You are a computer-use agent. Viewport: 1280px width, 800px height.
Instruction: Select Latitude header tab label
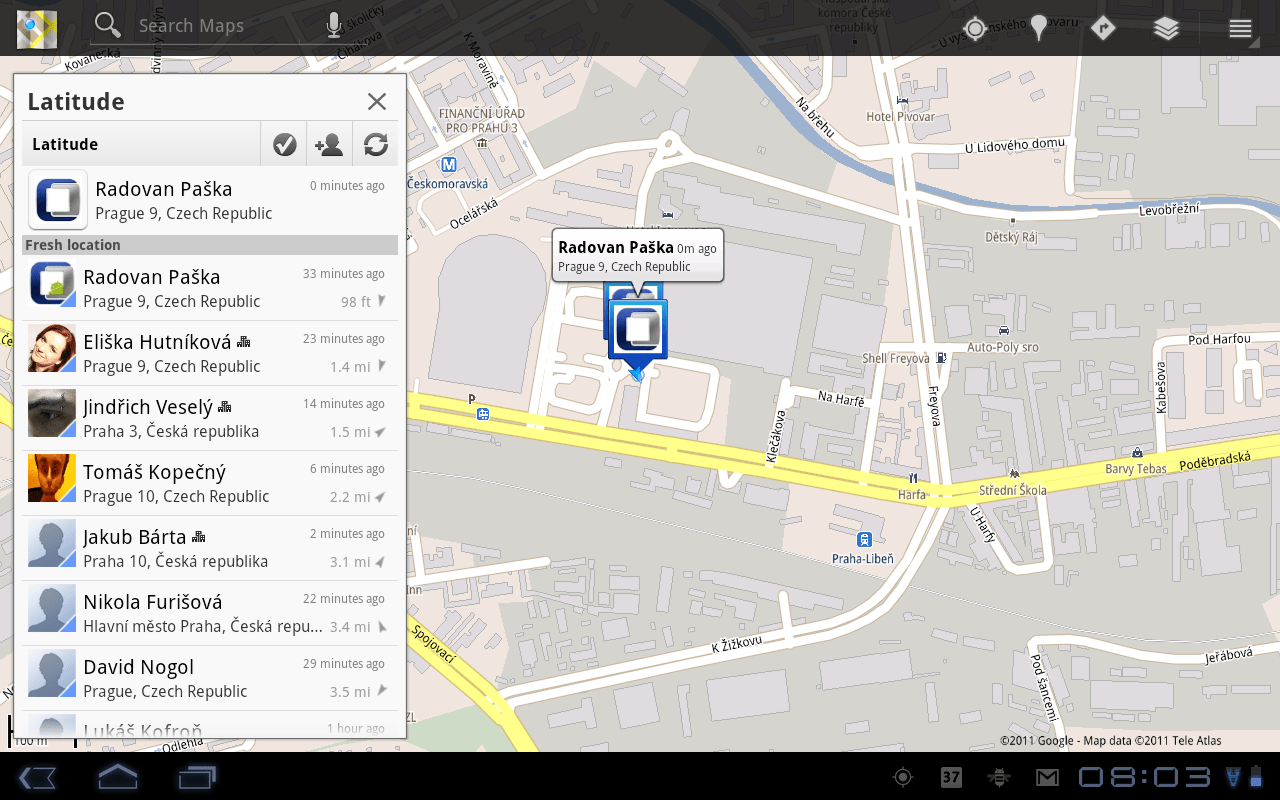pos(65,144)
